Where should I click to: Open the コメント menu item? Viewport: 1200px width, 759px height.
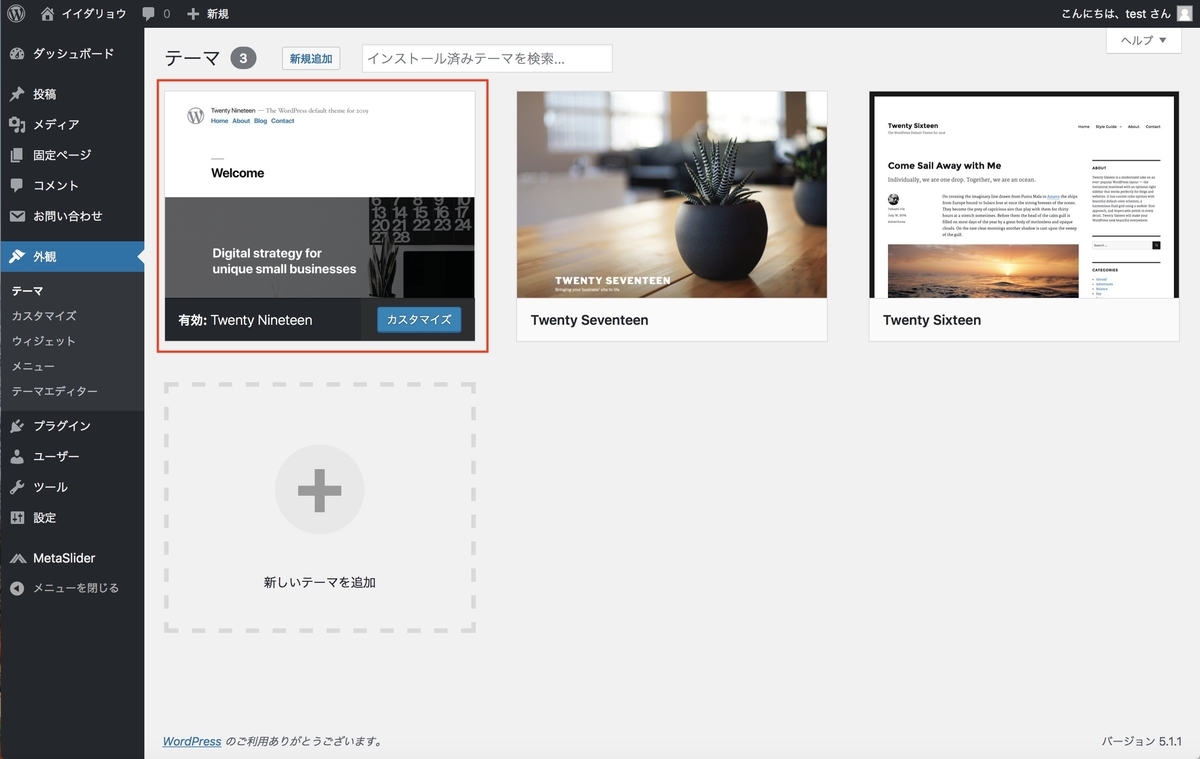(x=72, y=186)
